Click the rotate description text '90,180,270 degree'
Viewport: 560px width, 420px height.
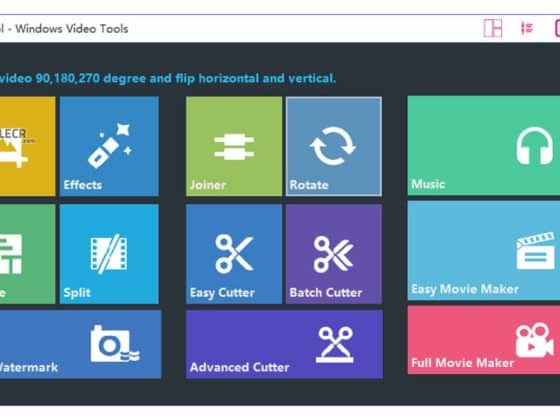[x=91, y=78]
